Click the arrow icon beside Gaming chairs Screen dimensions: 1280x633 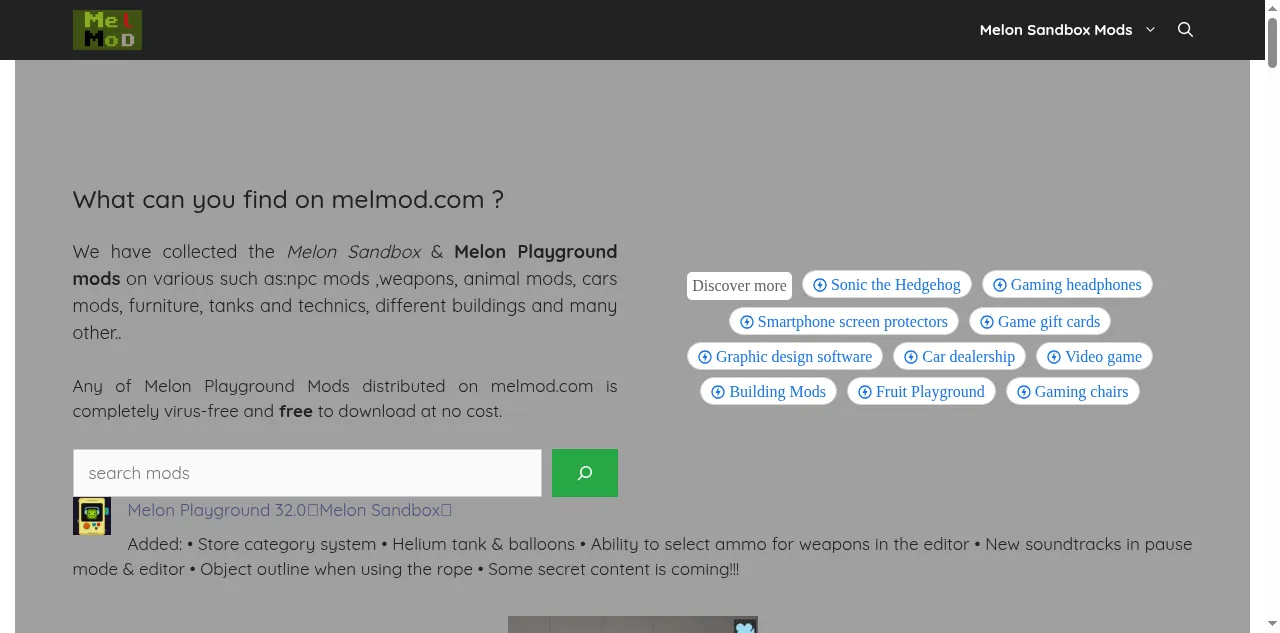(x=1024, y=392)
